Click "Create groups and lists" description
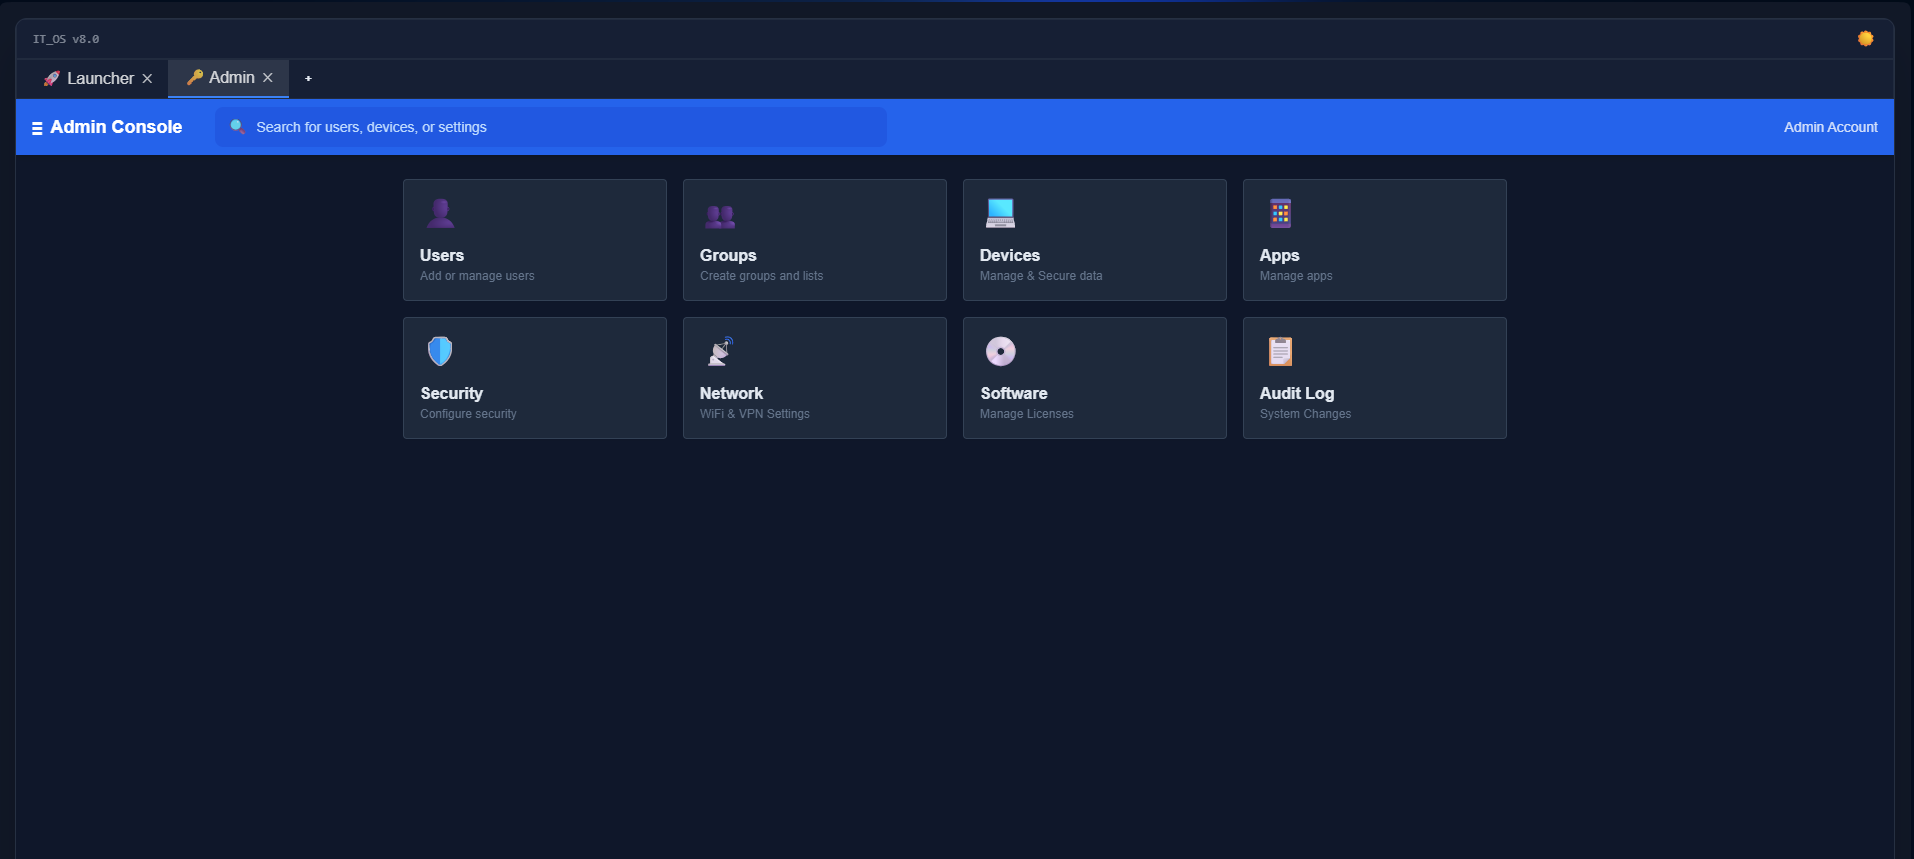 [761, 276]
